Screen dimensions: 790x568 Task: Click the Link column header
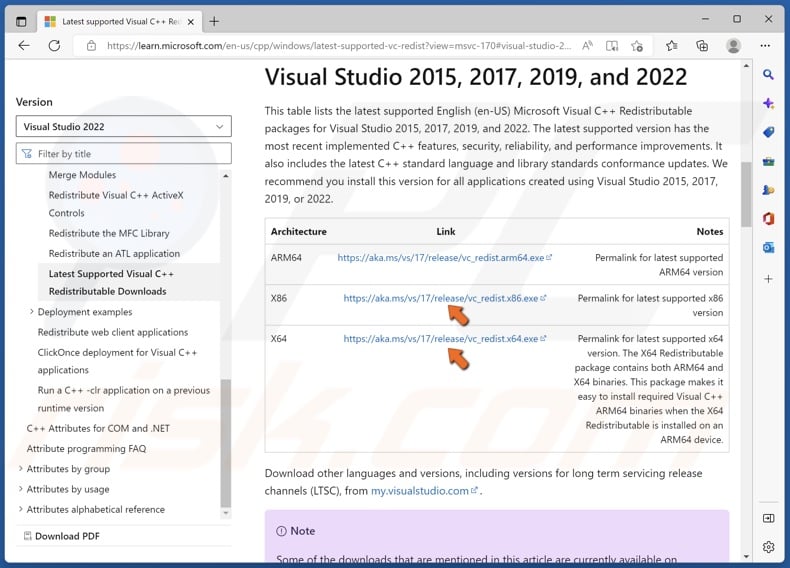coord(445,232)
